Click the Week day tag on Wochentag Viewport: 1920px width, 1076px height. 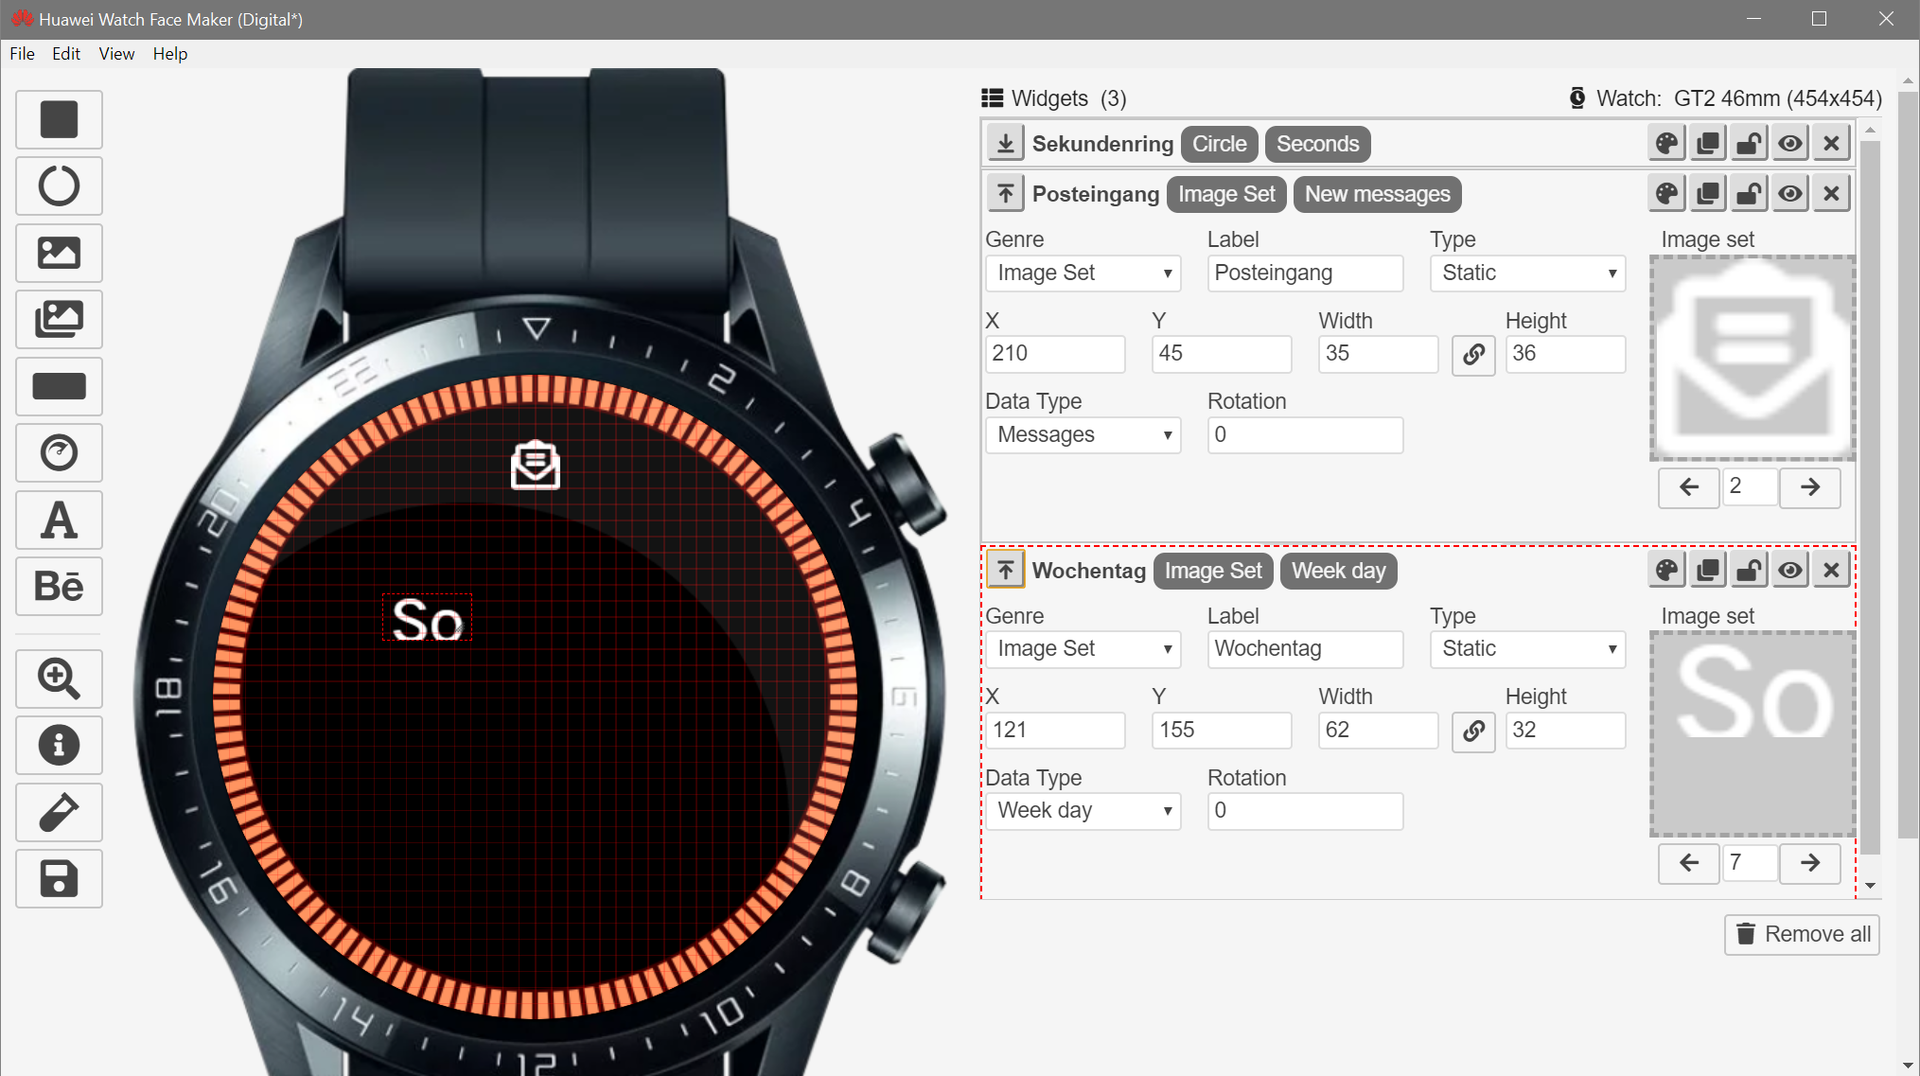click(x=1338, y=571)
